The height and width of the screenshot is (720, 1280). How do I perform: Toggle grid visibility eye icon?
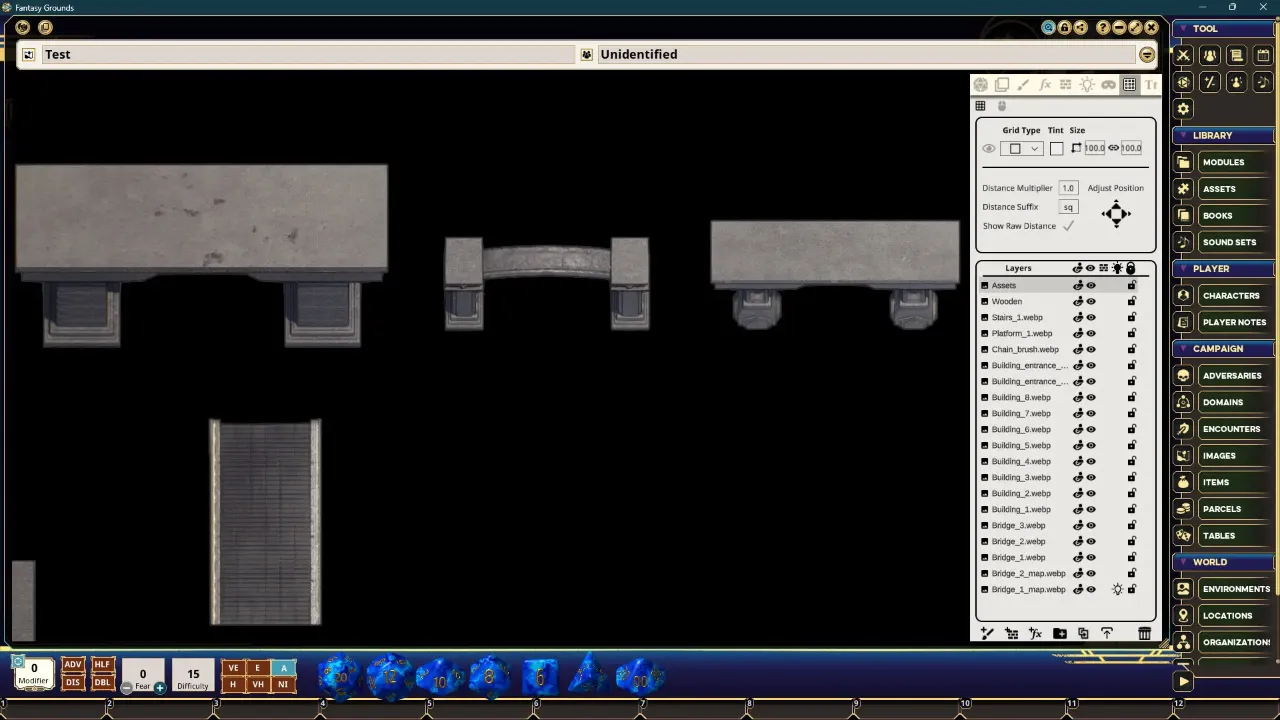click(x=989, y=149)
